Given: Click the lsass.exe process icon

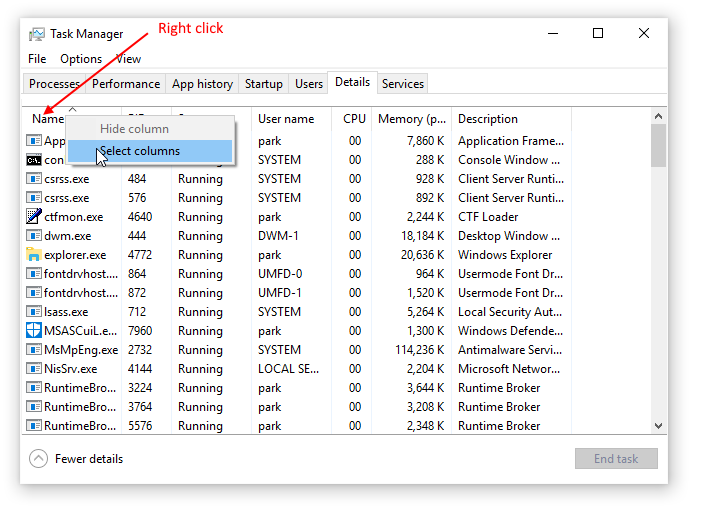Looking at the screenshot, I should pyautogui.click(x=34, y=312).
